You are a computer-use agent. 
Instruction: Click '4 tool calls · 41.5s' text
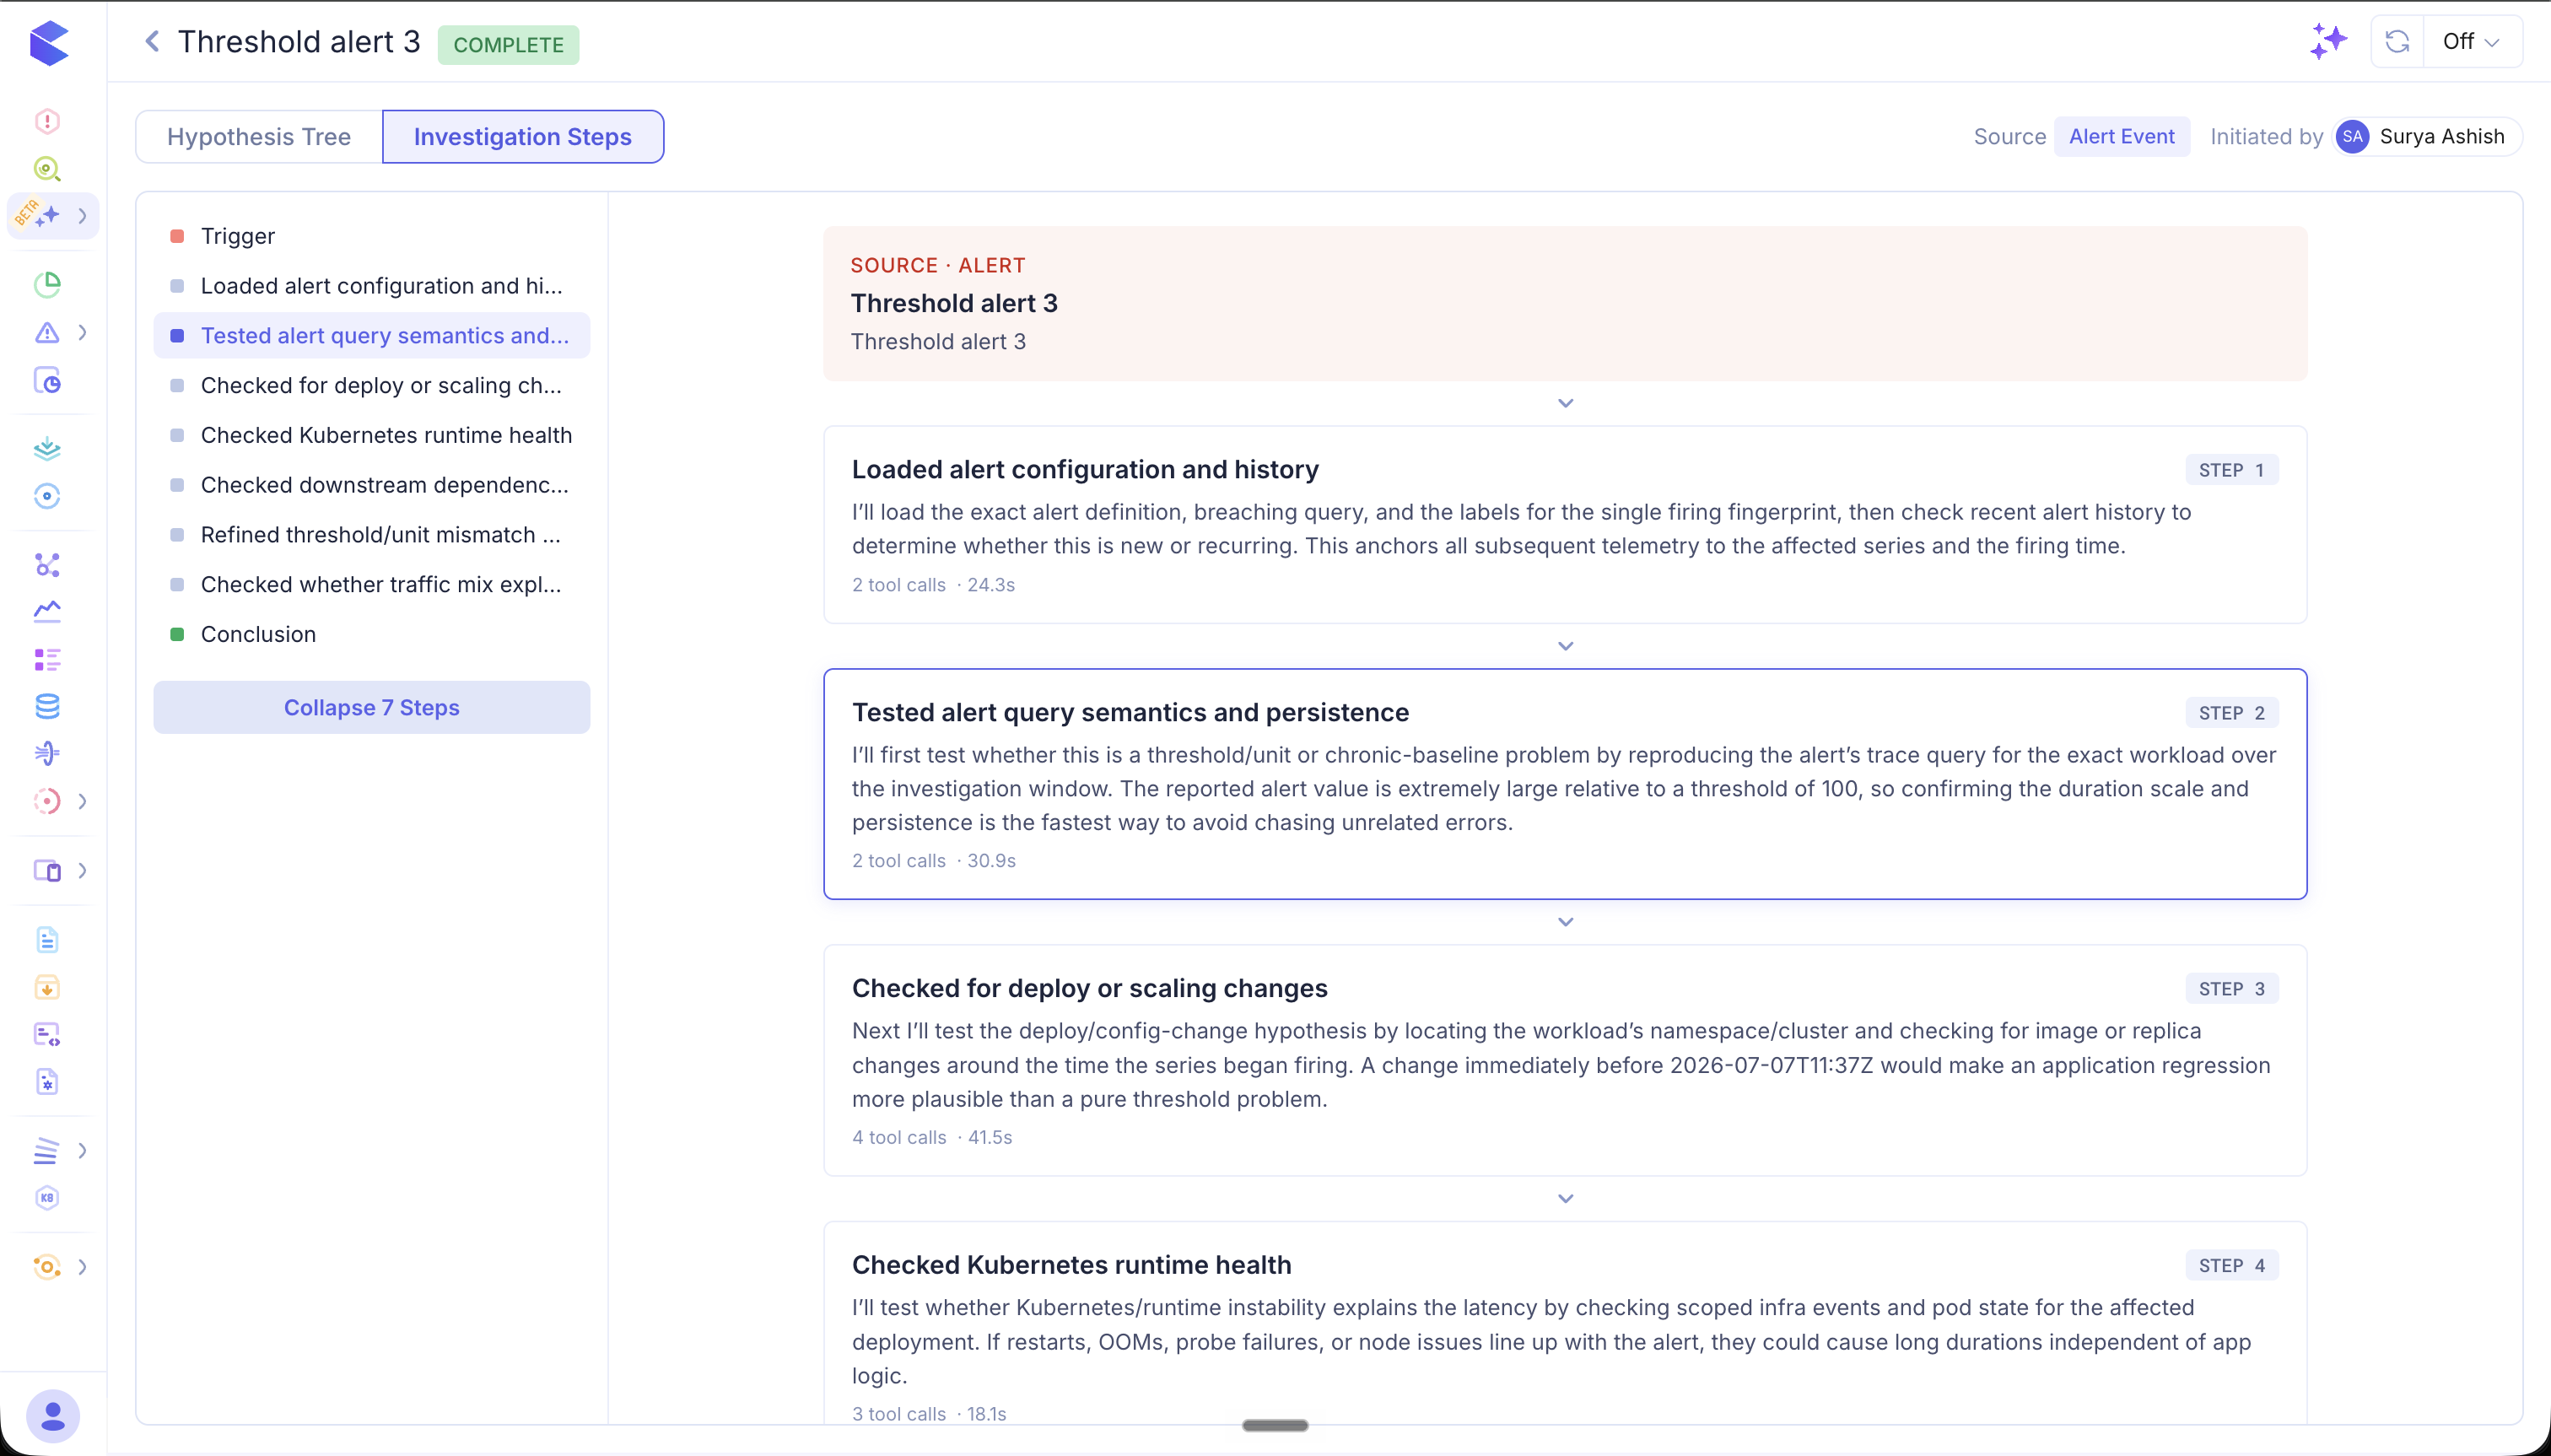point(931,1138)
